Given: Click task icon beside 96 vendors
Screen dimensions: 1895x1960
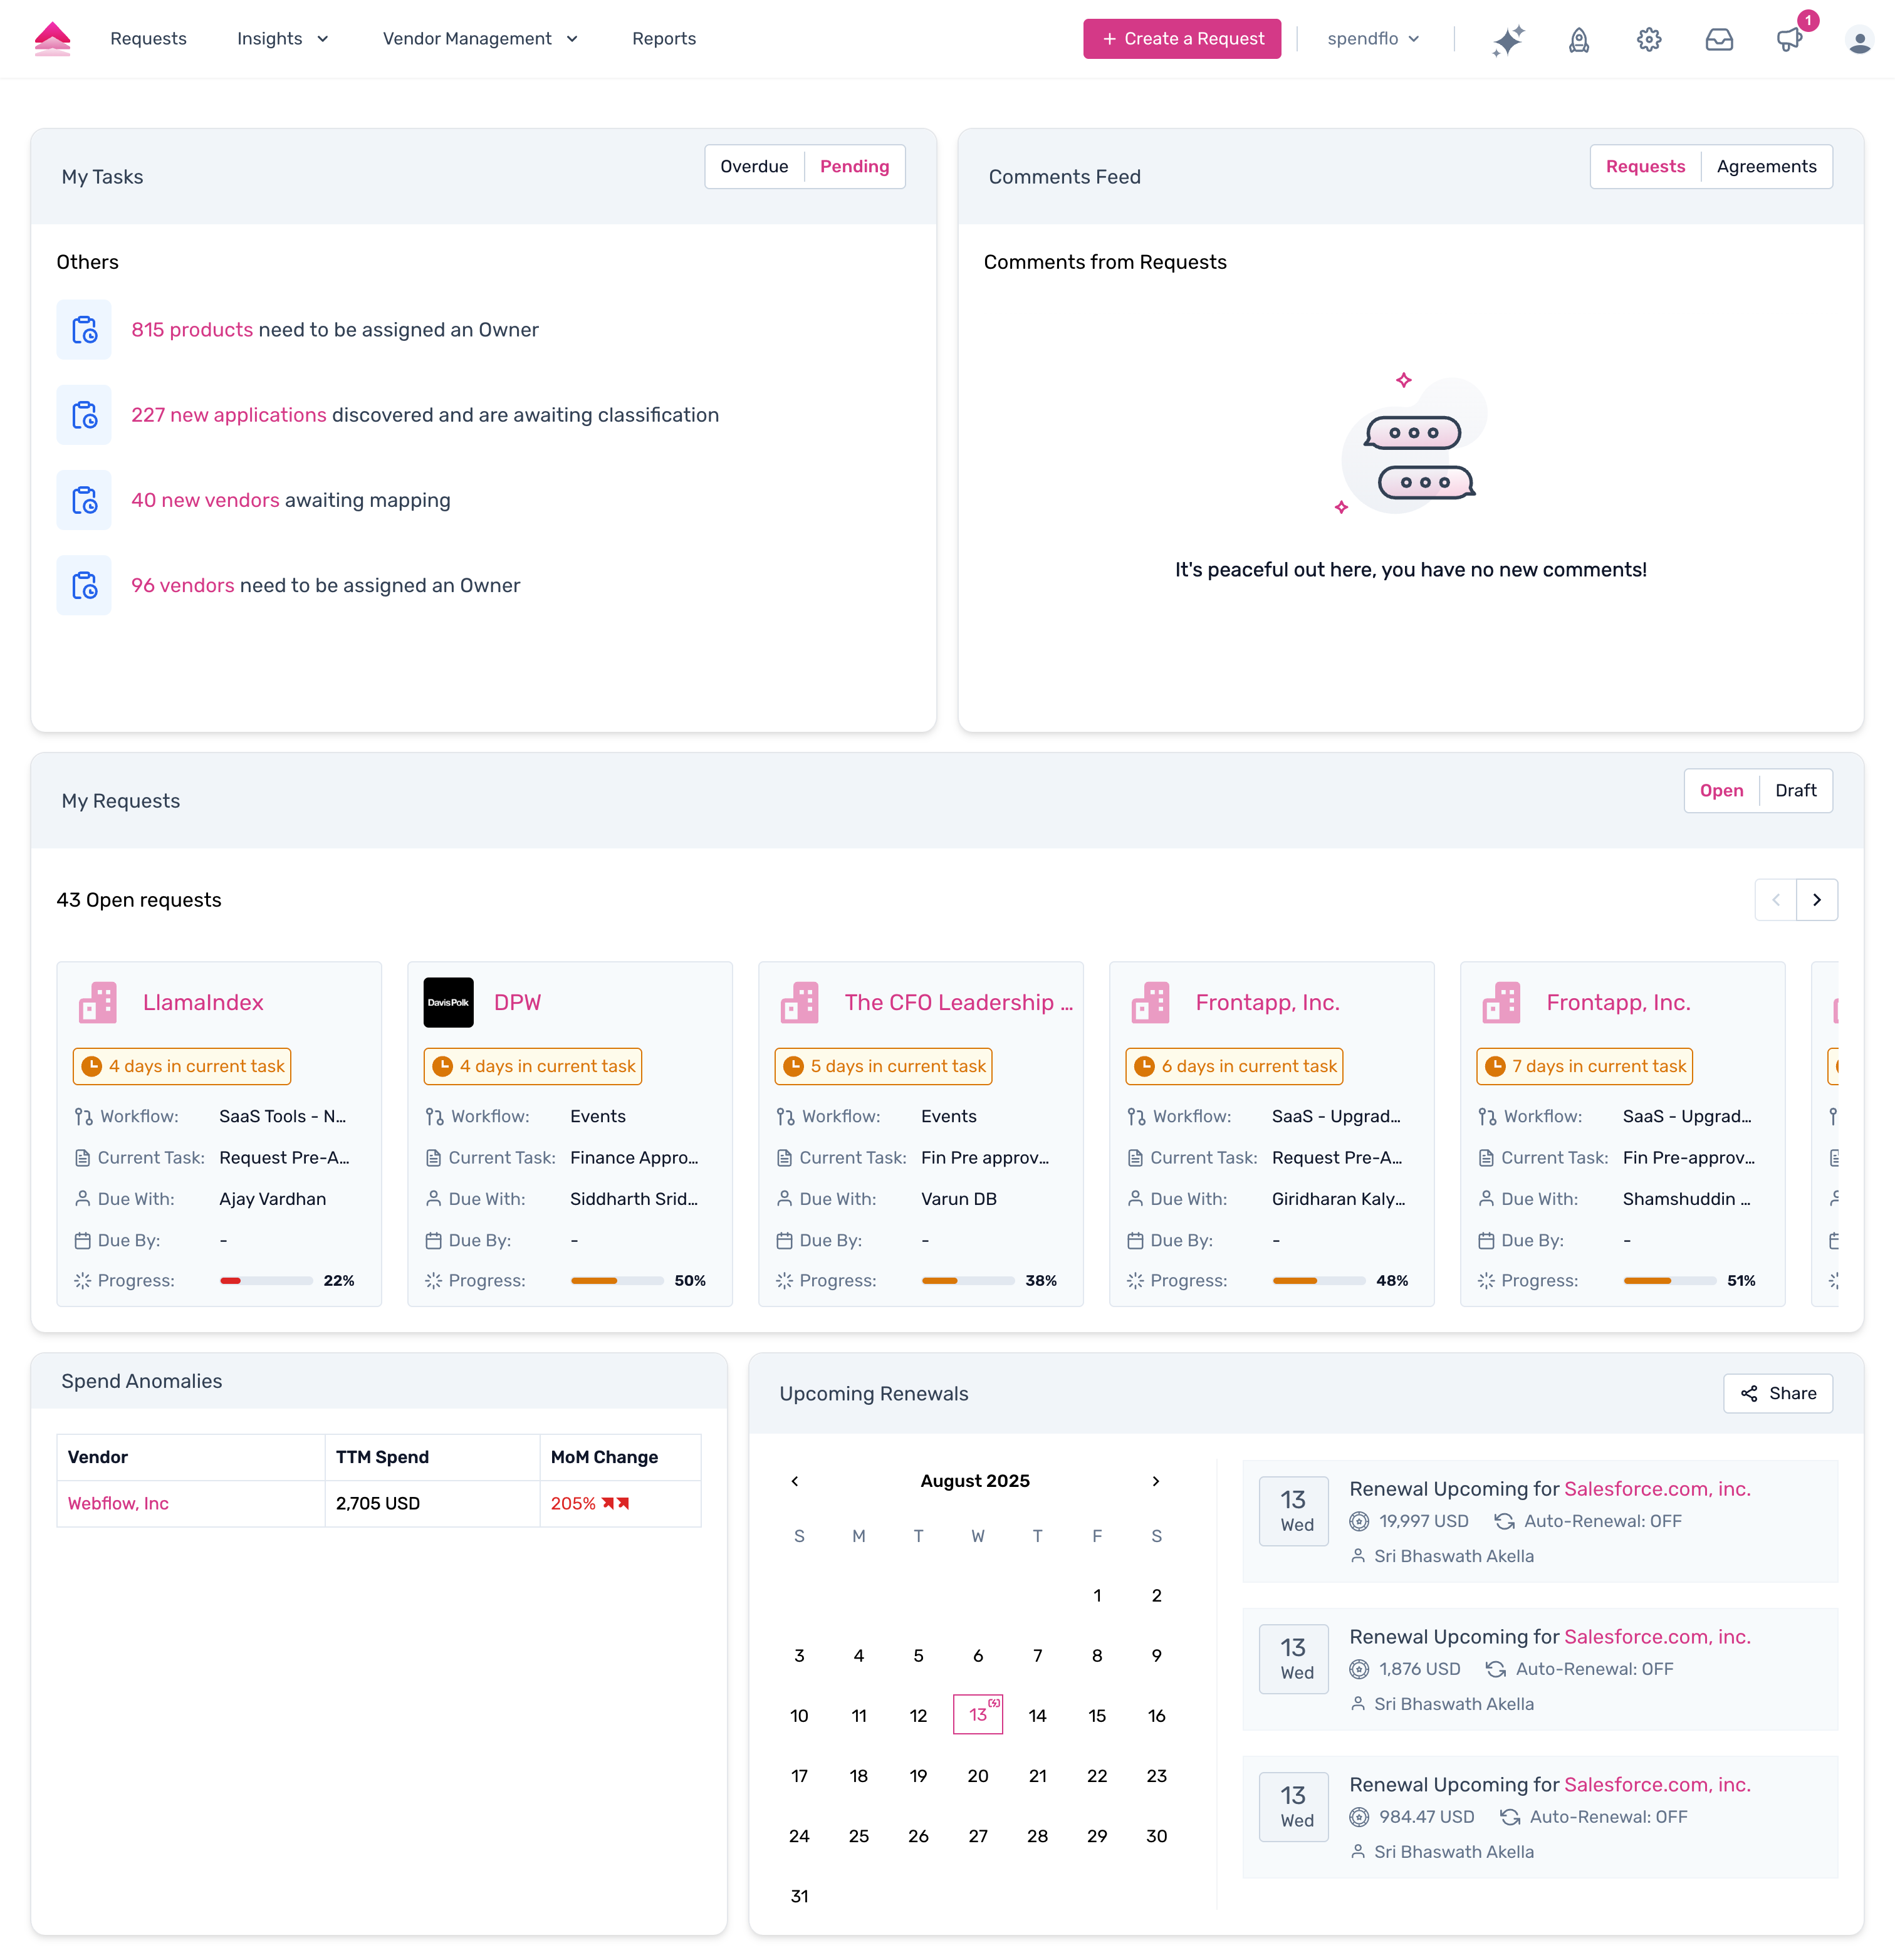Looking at the screenshot, I should (x=84, y=585).
